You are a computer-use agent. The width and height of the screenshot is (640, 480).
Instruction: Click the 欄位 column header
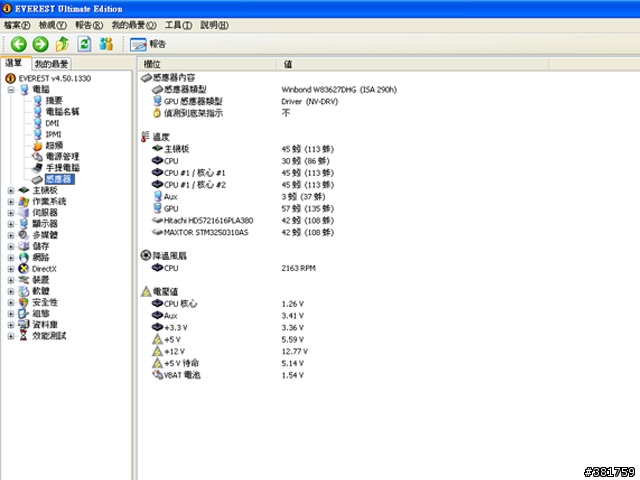[x=207, y=64]
